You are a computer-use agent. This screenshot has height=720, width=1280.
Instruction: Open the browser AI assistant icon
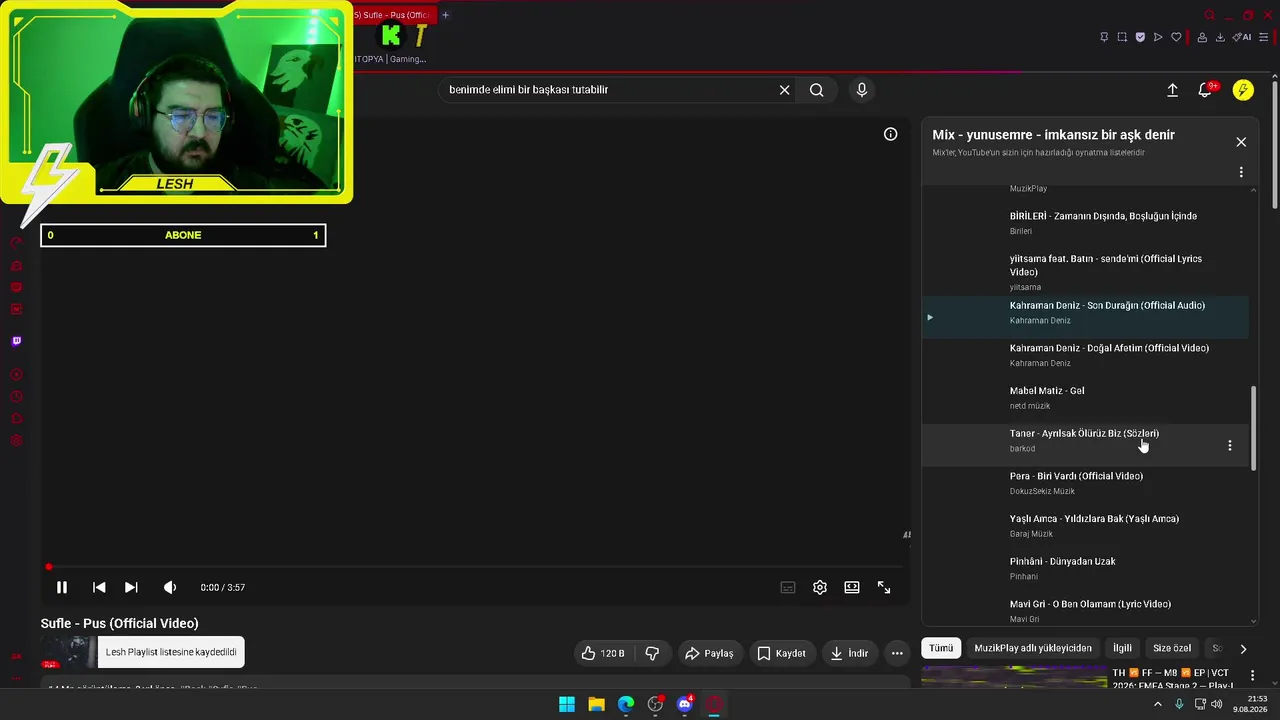tap(1243, 37)
